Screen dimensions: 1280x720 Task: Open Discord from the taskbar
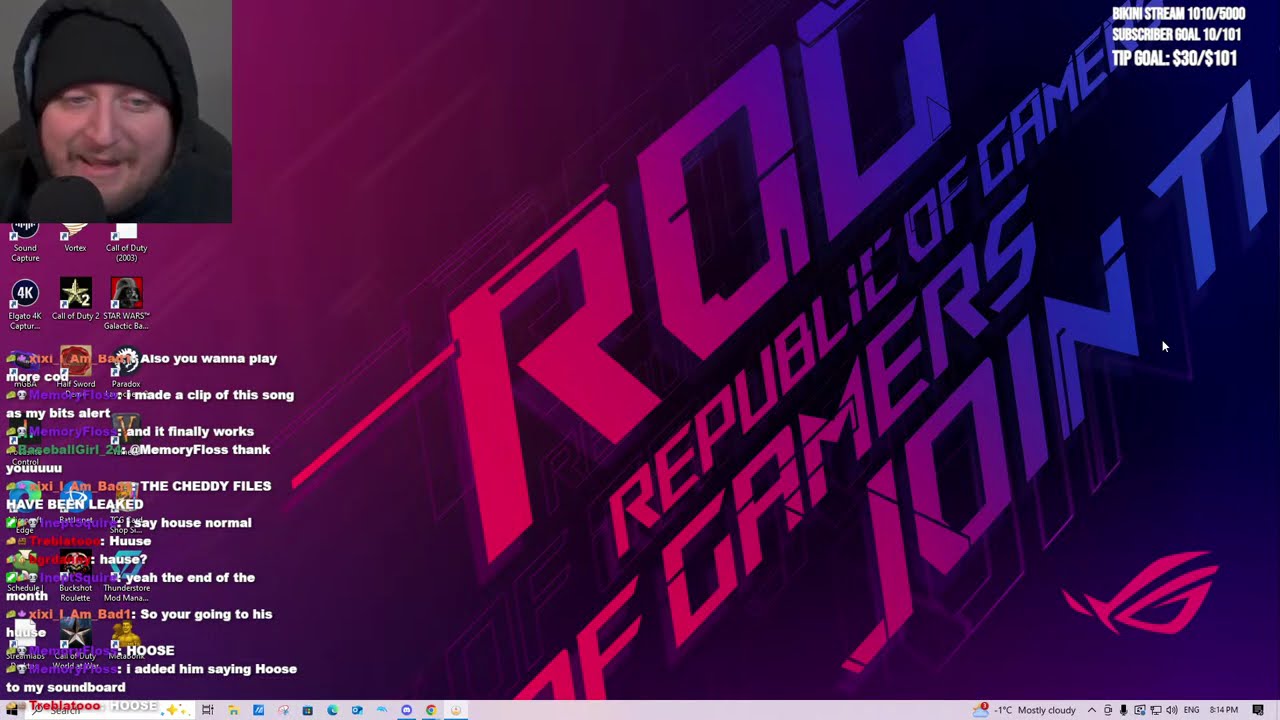(x=406, y=710)
